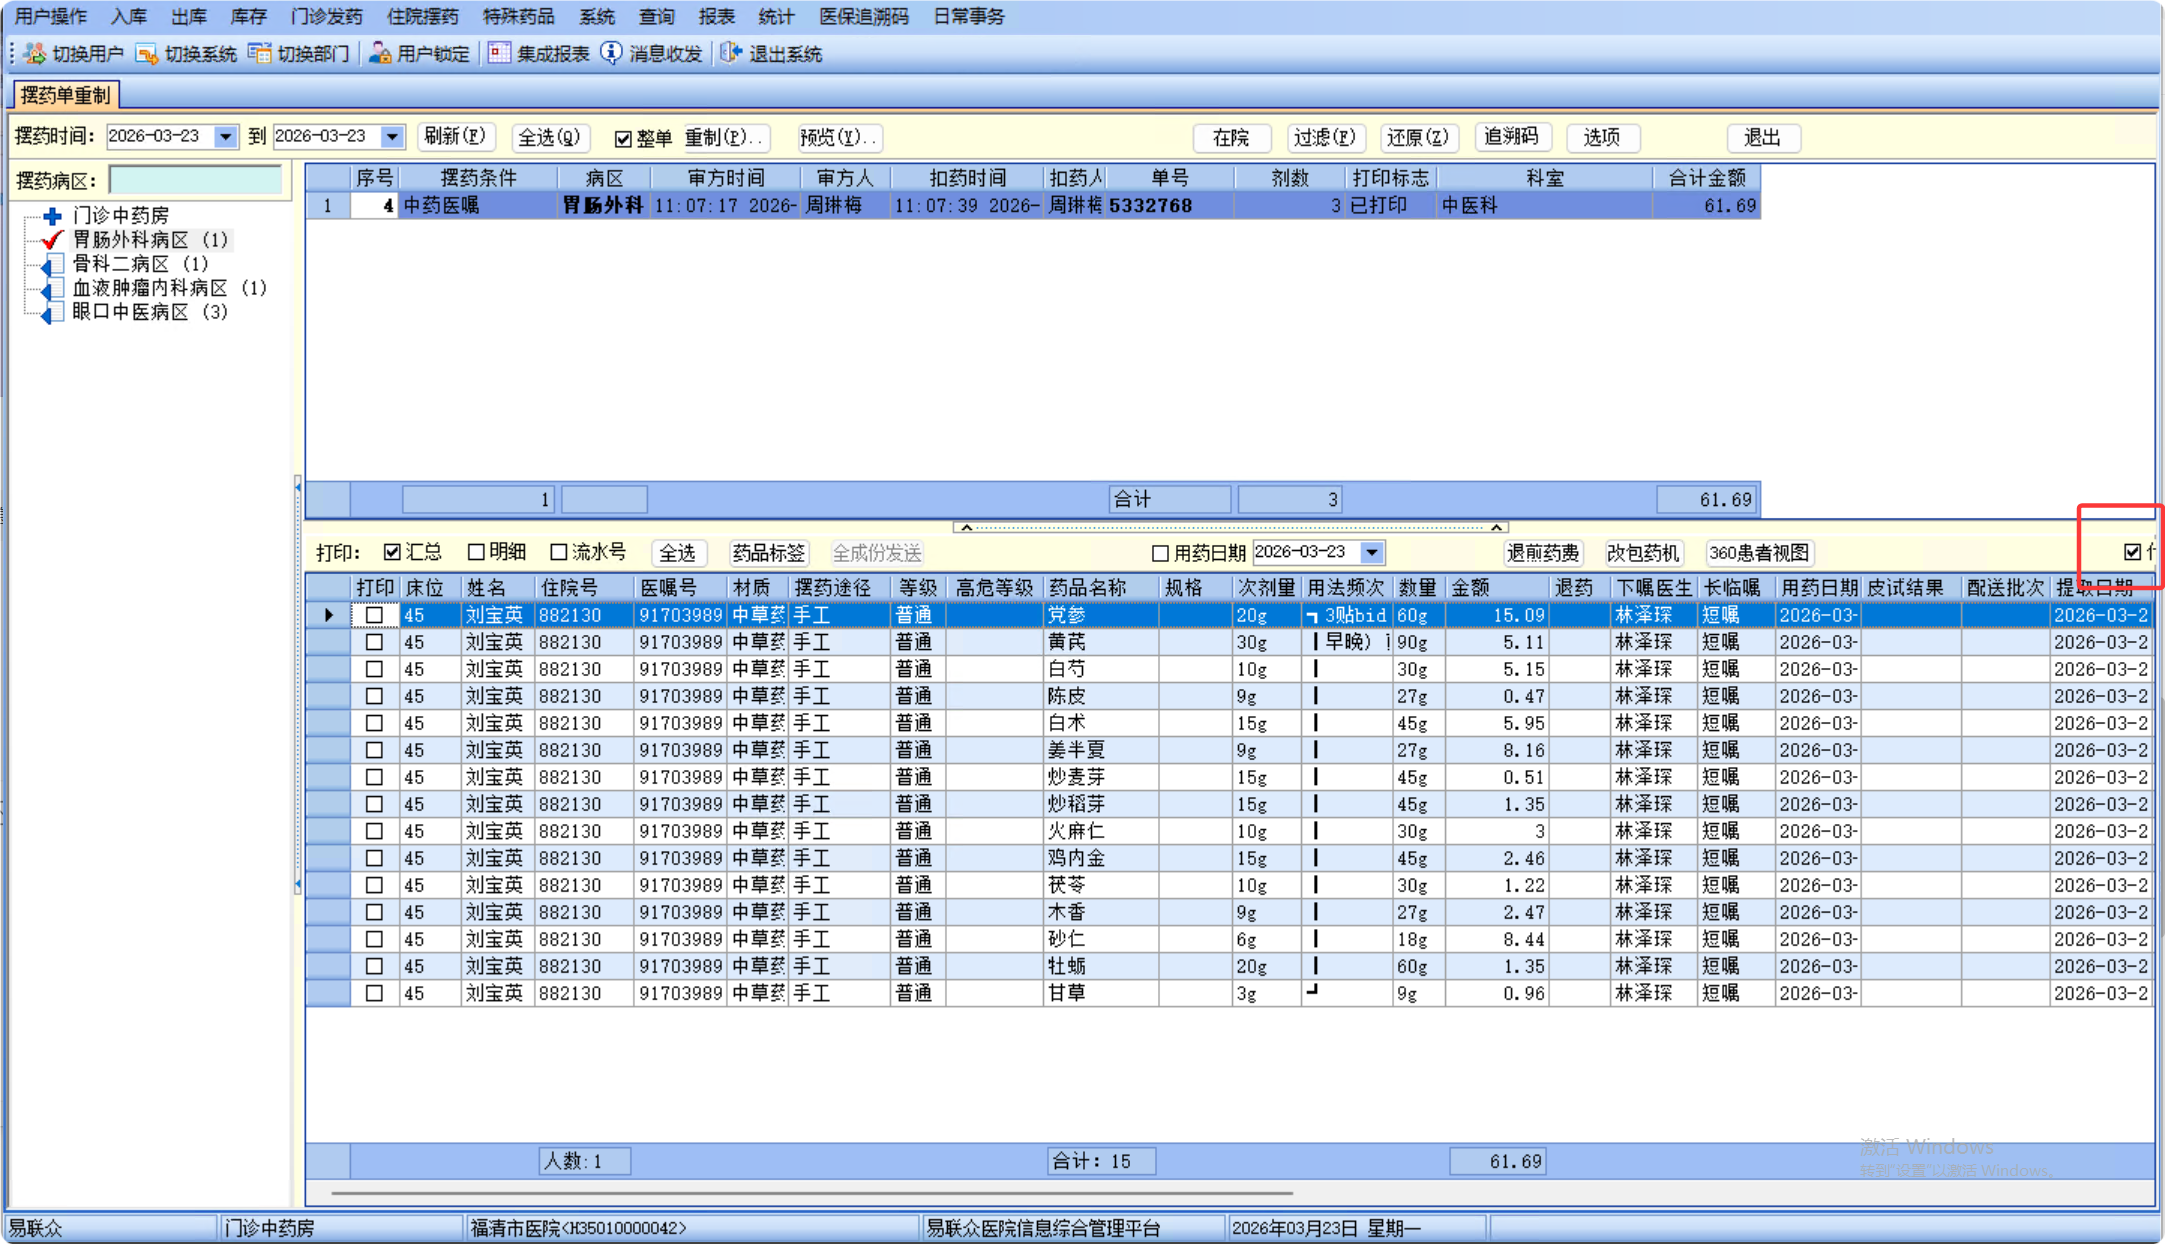Open the 医保追溯码 menu
The height and width of the screenshot is (1244, 2165).
point(863,16)
